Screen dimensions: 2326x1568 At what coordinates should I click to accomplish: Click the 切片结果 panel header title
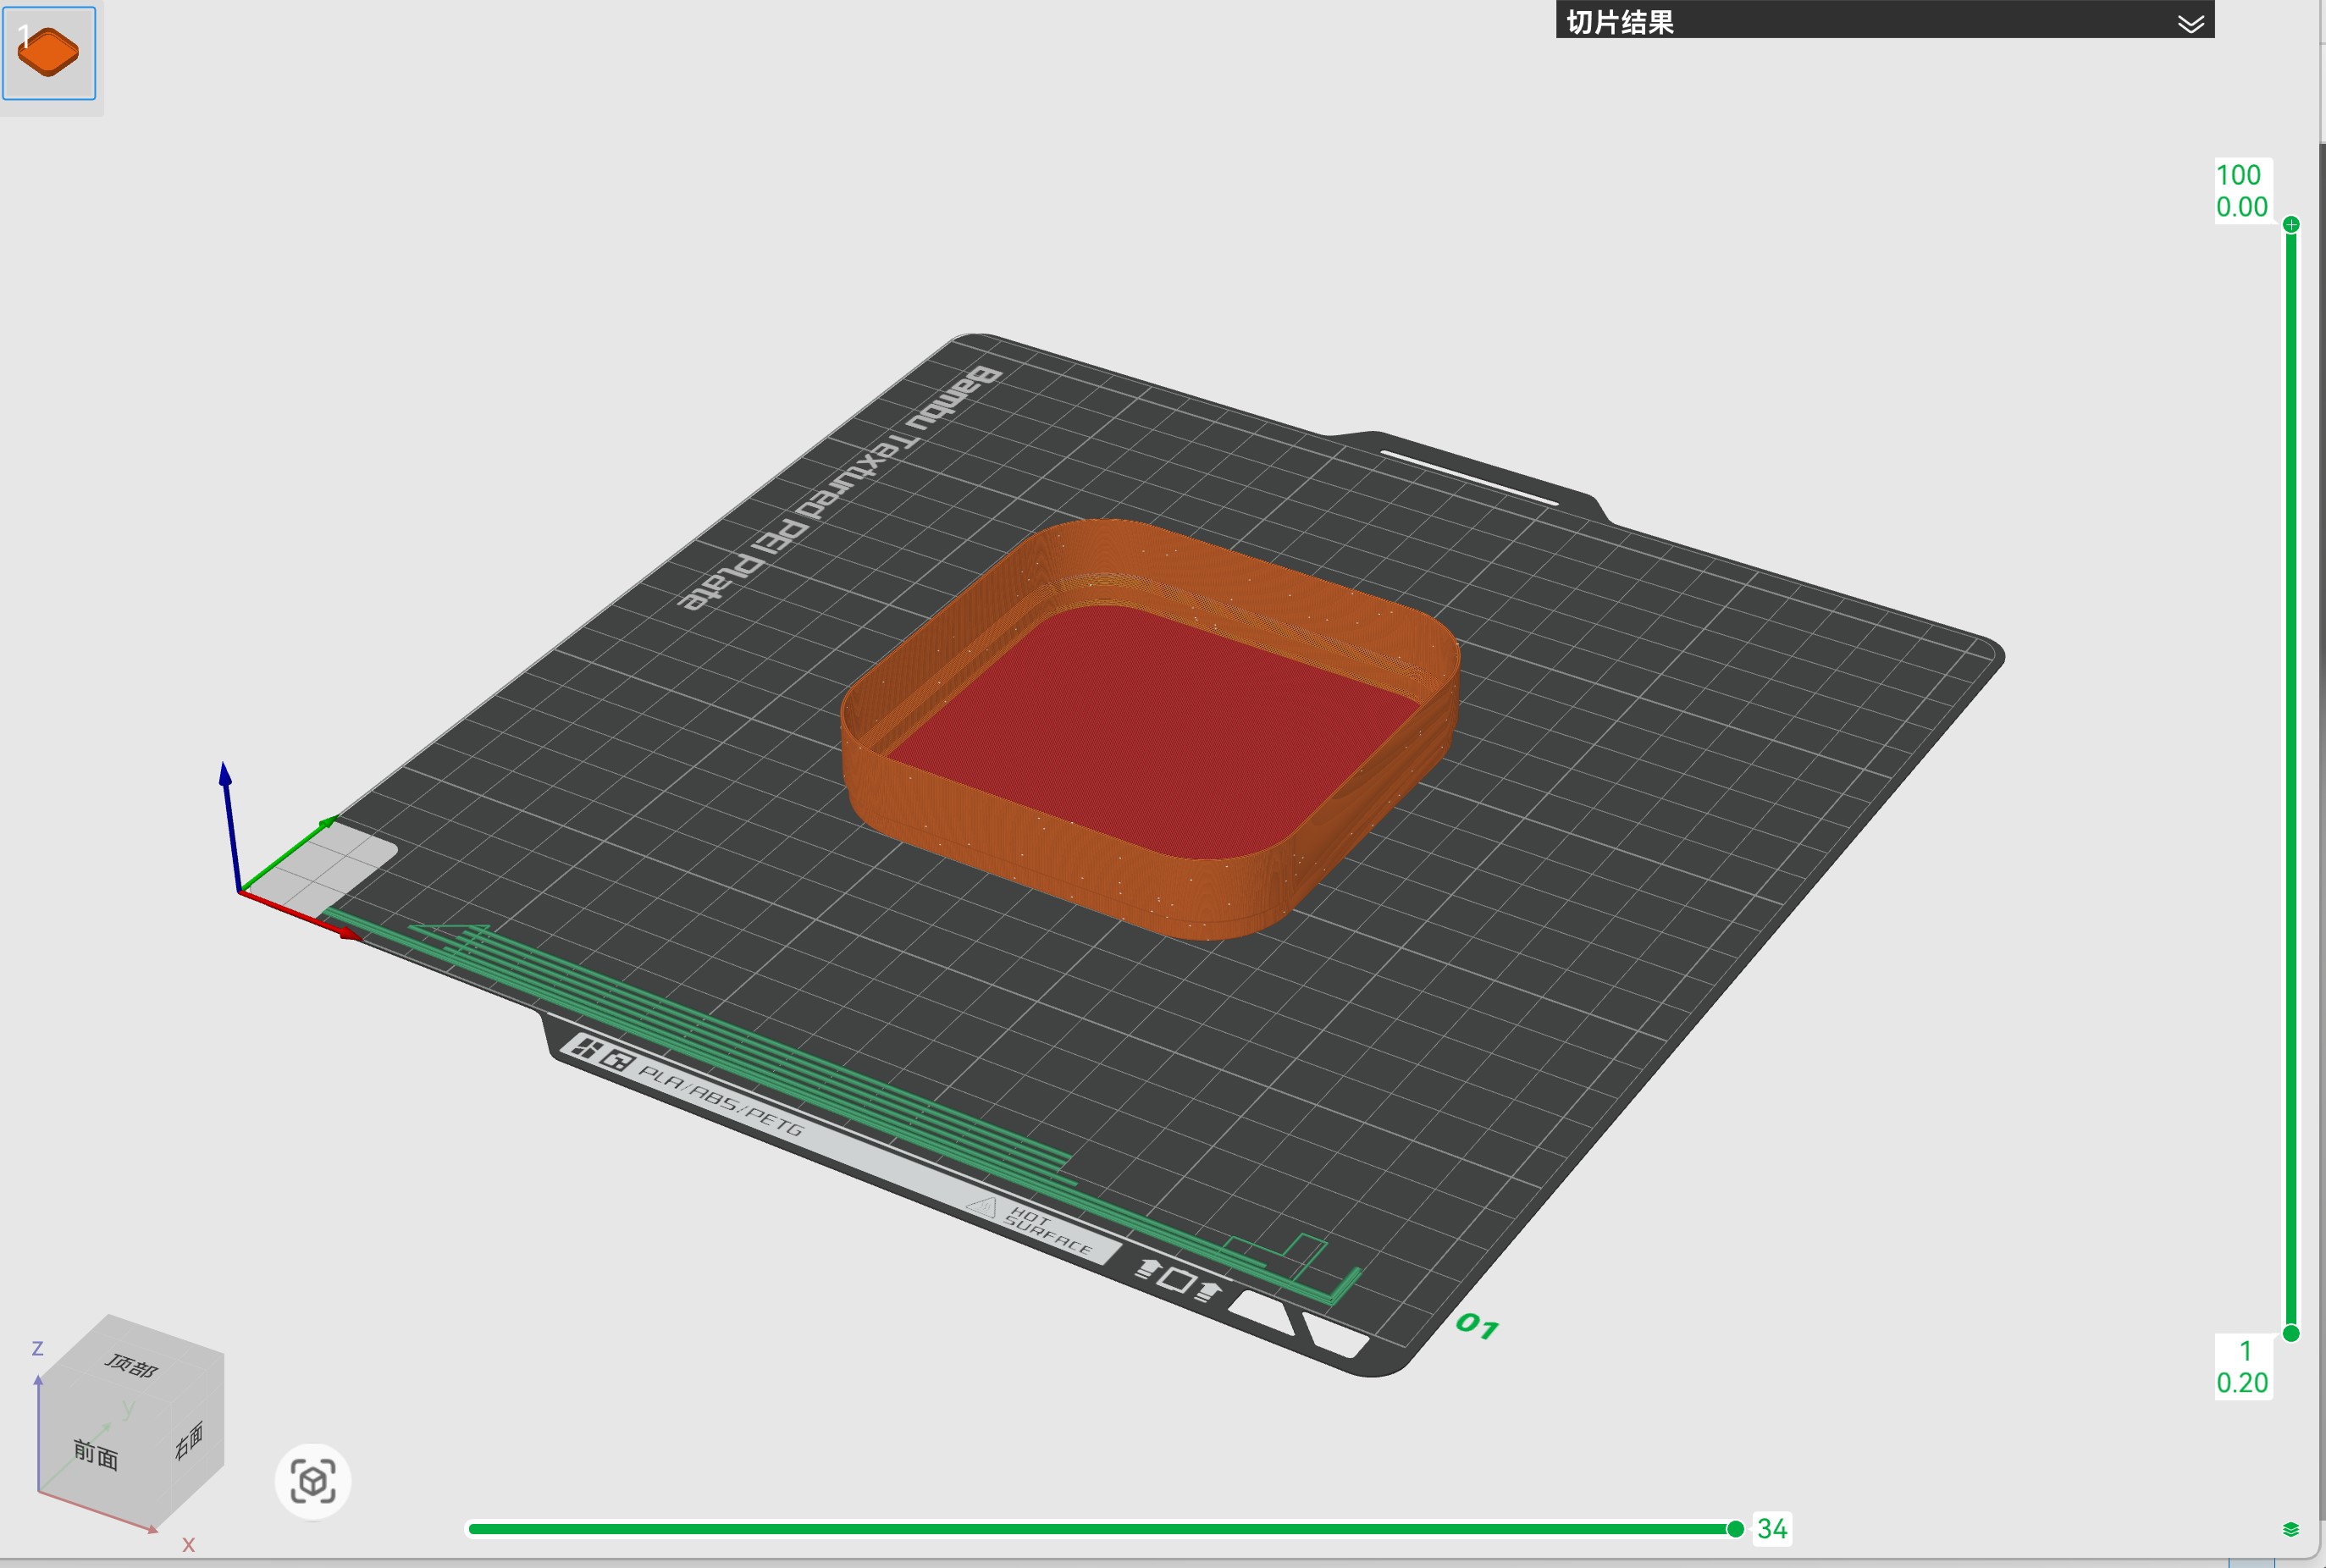pyautogui.click(x=1620, y=23)
